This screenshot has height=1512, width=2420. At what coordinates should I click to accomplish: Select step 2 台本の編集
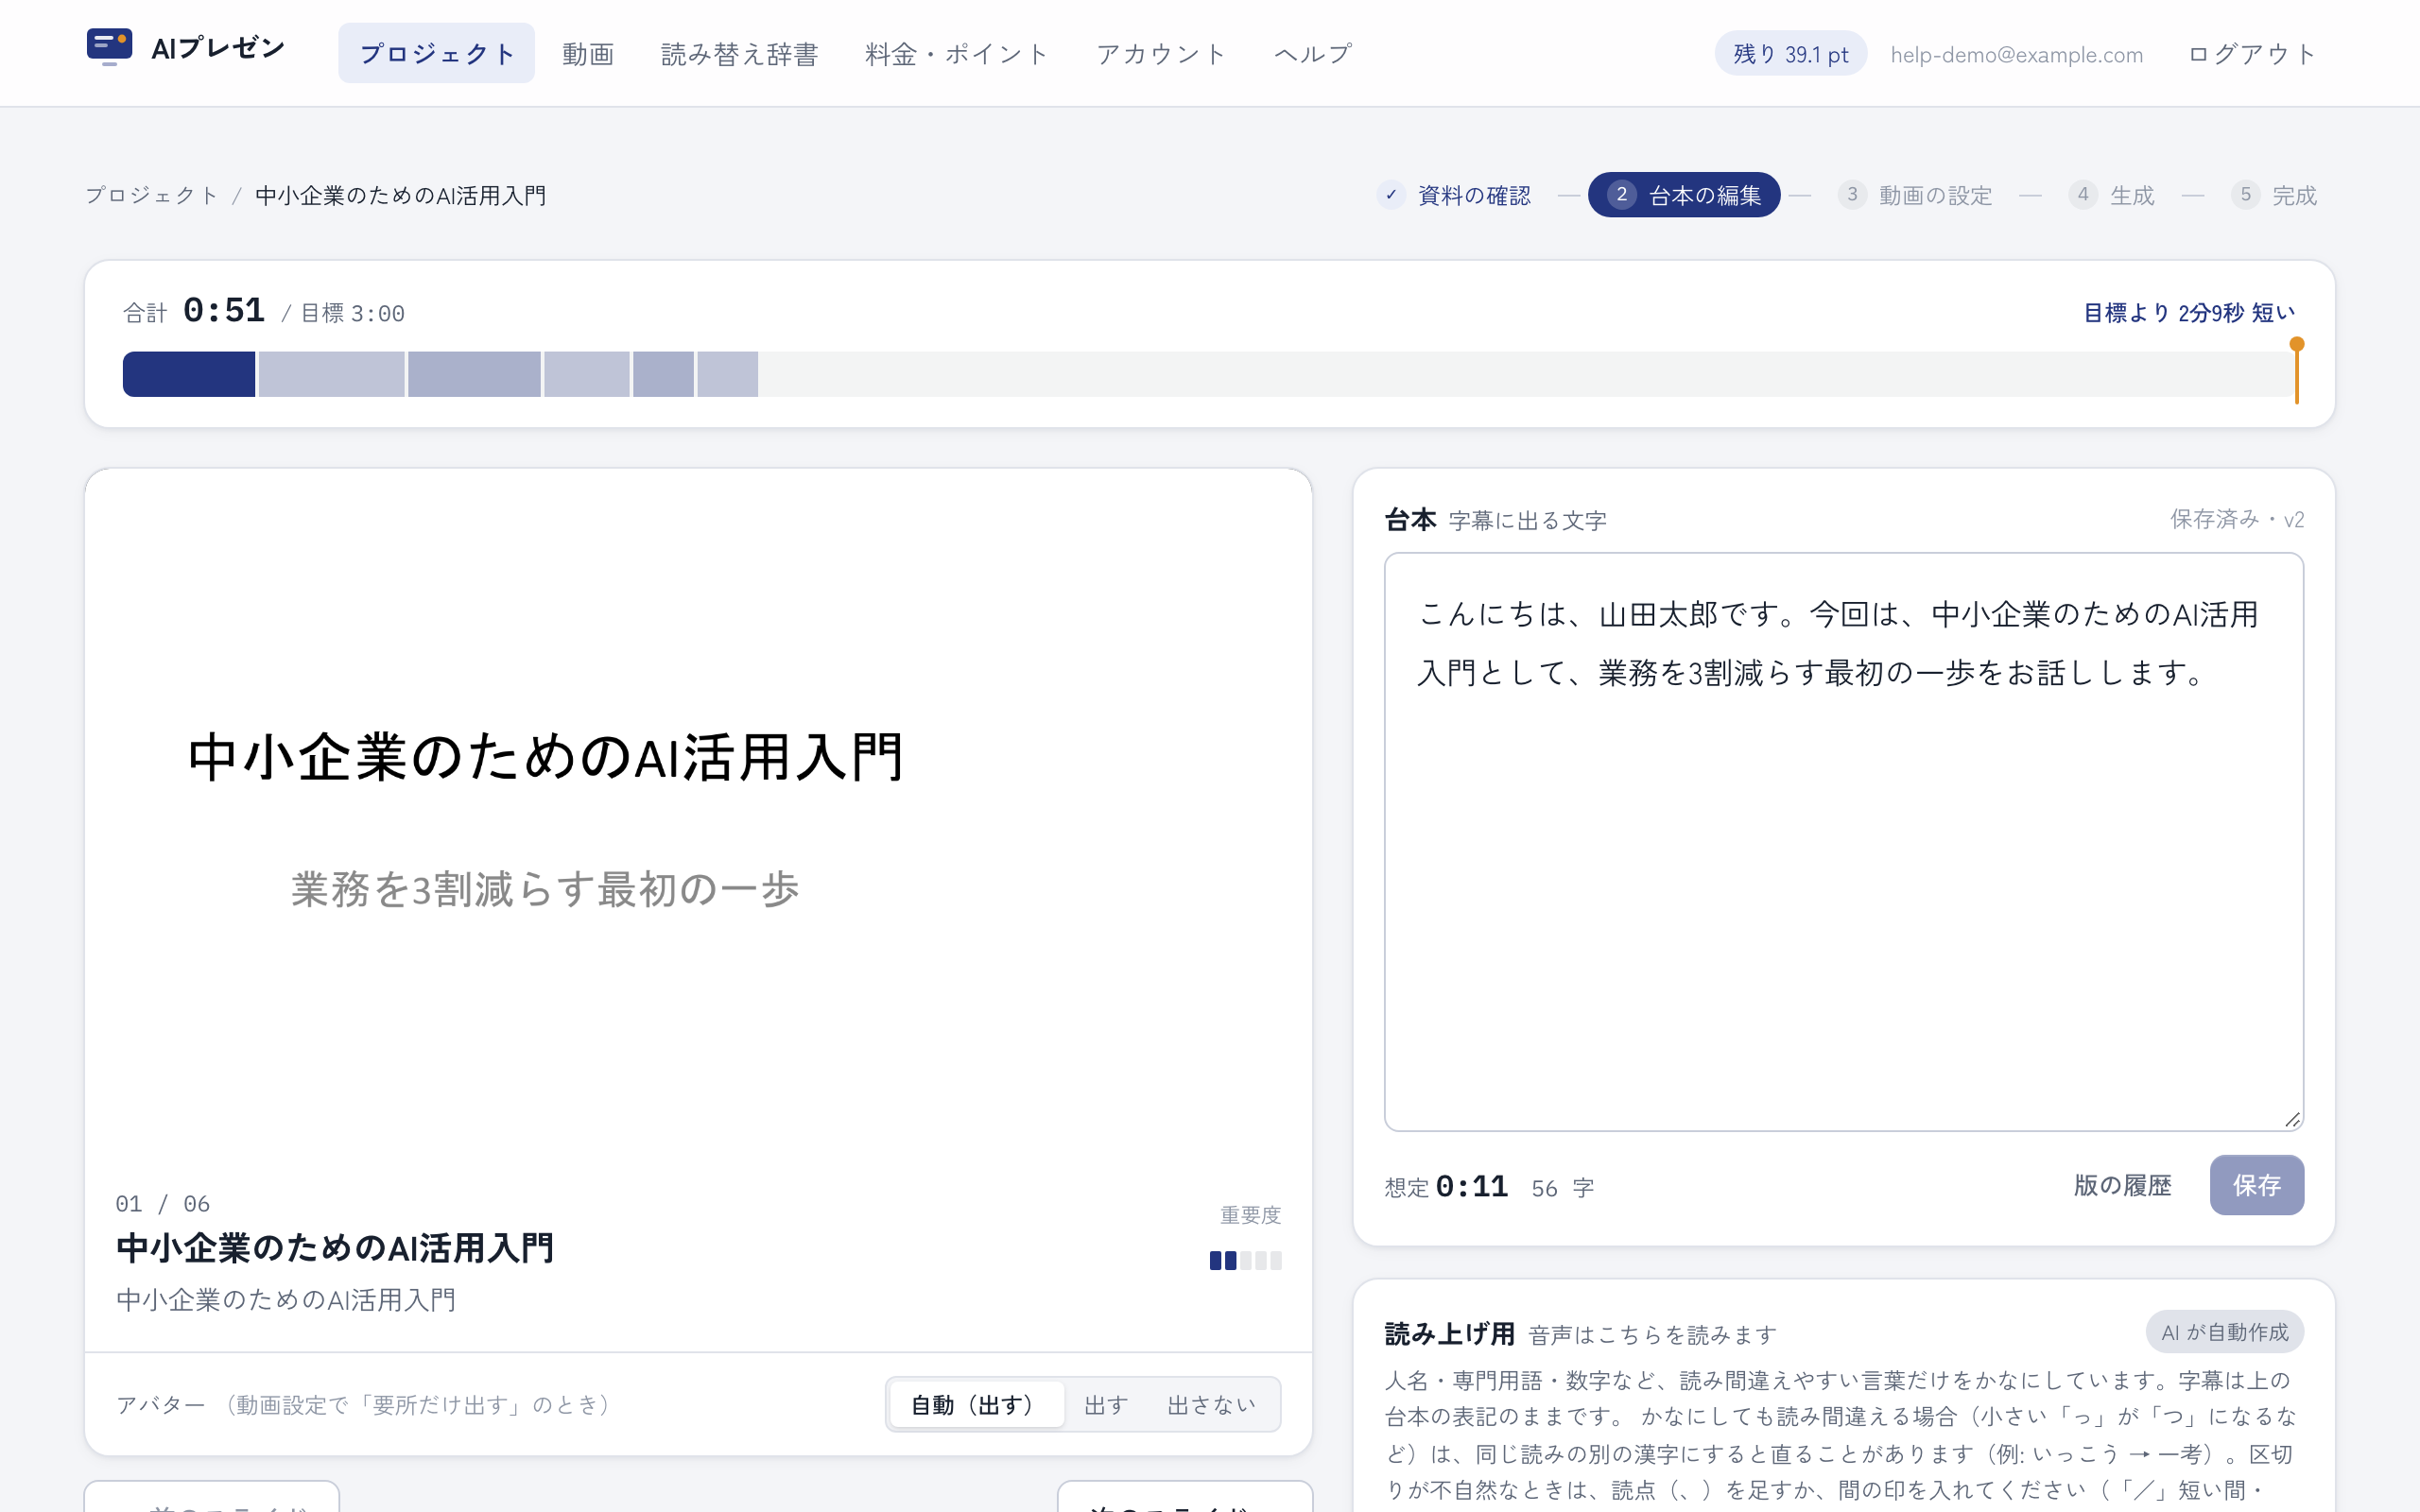click(x=1684, y=195)
